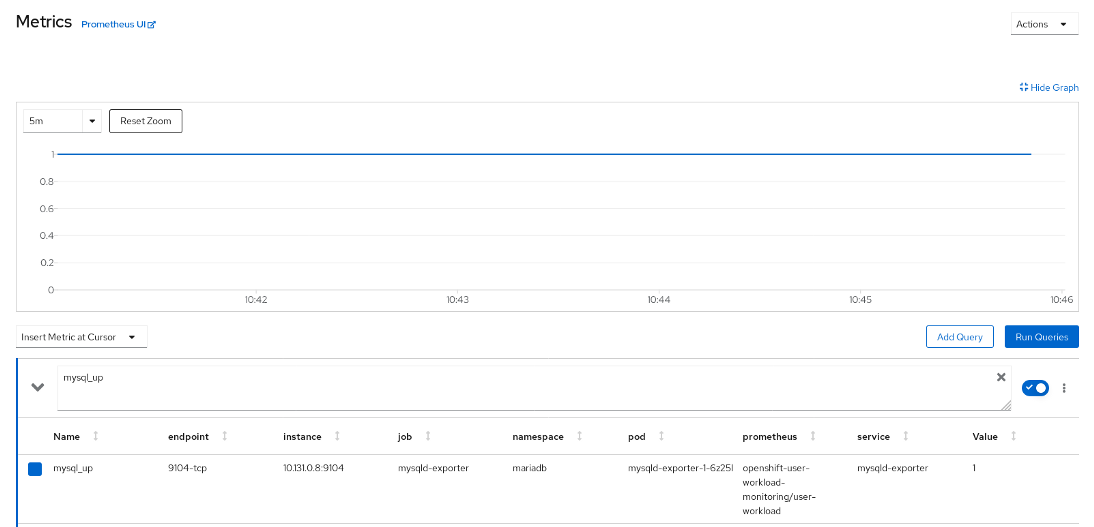The width and height of the screenshot is (1094, 527).
Task: Sort table by Name column arrows
Action: (x=96, y=436)
